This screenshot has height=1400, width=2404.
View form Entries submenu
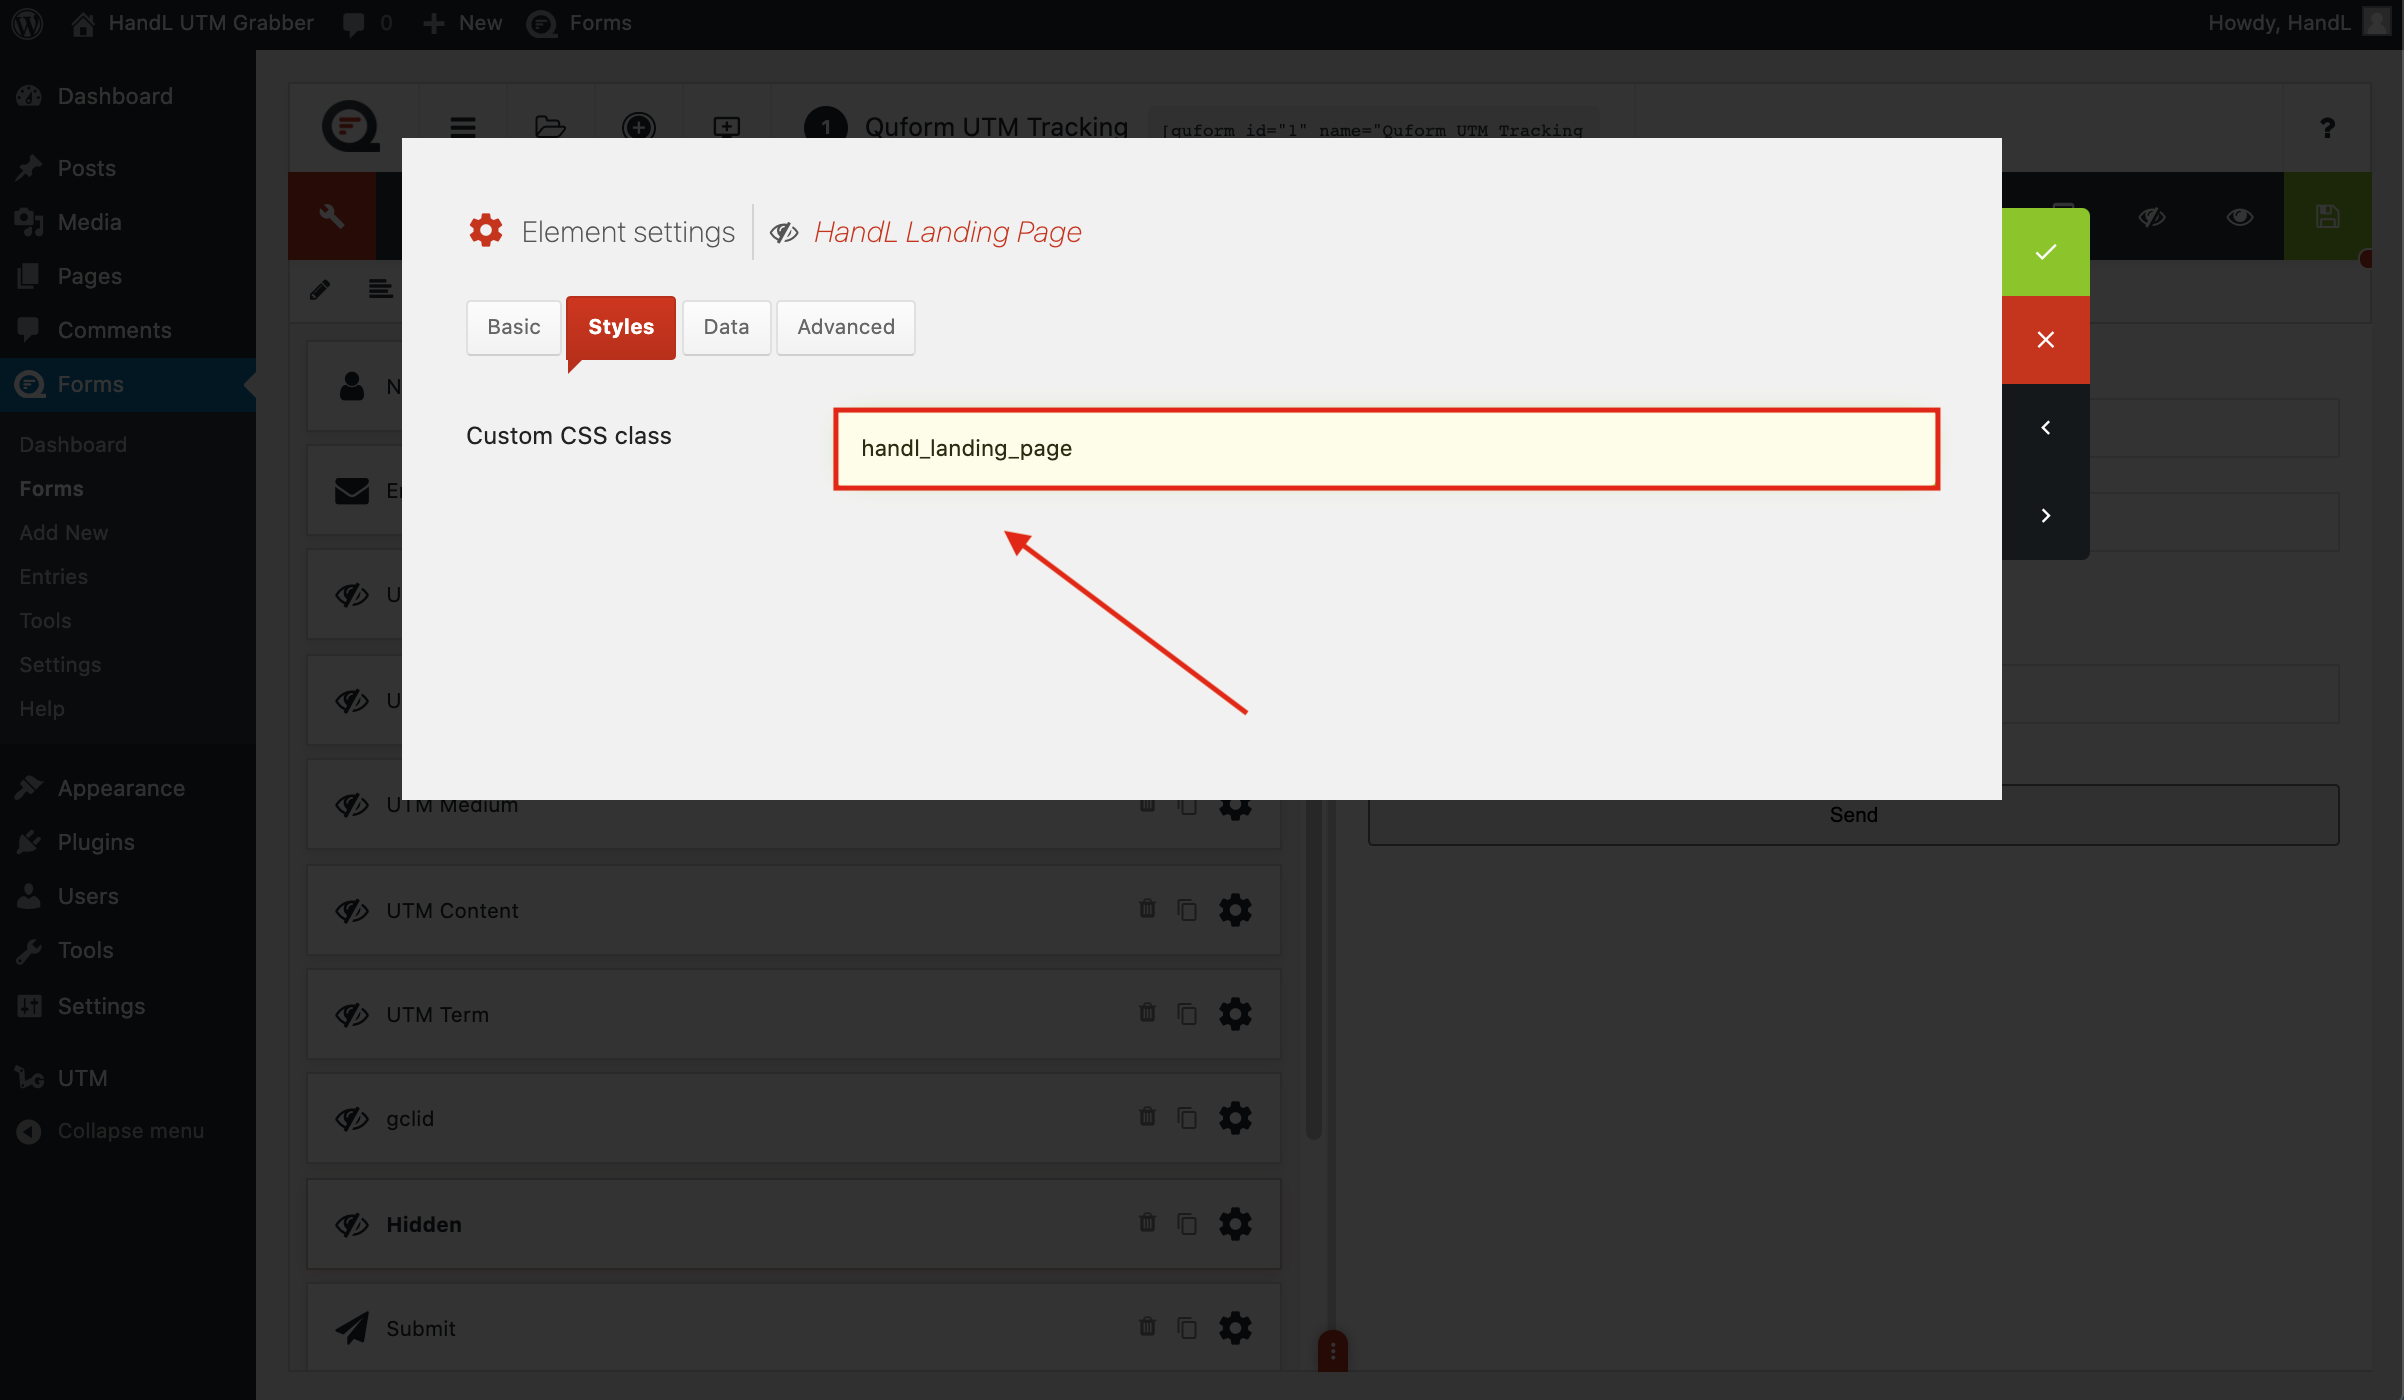[x=54, y=577]
